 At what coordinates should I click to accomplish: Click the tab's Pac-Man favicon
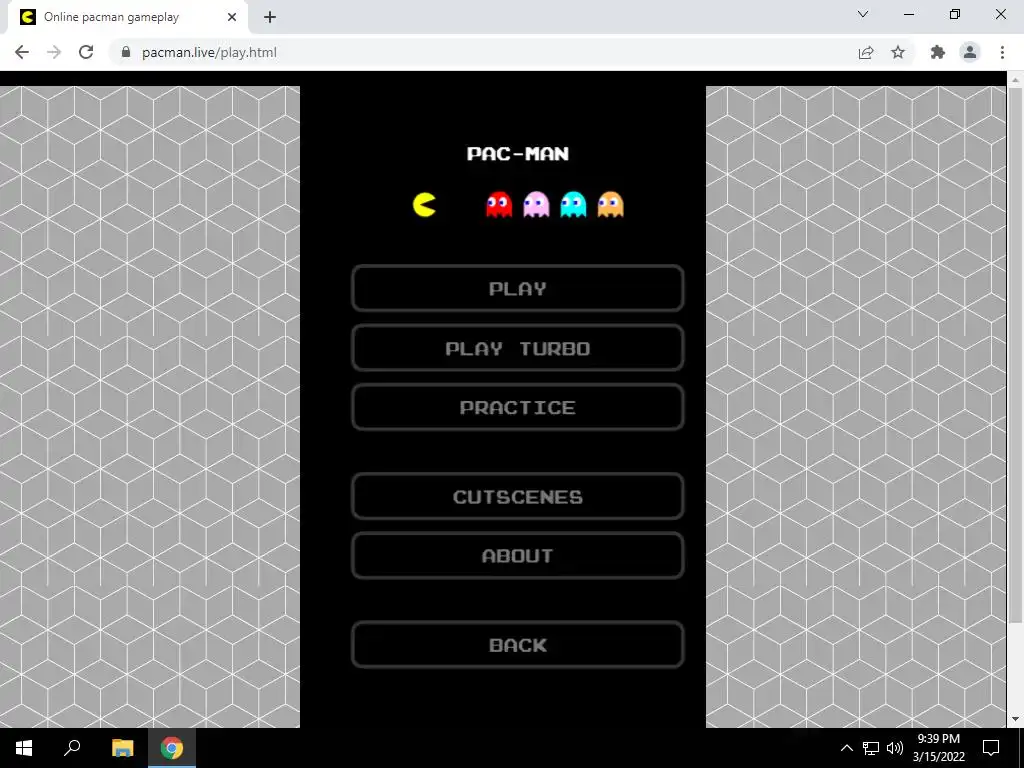tap(27, 17)
